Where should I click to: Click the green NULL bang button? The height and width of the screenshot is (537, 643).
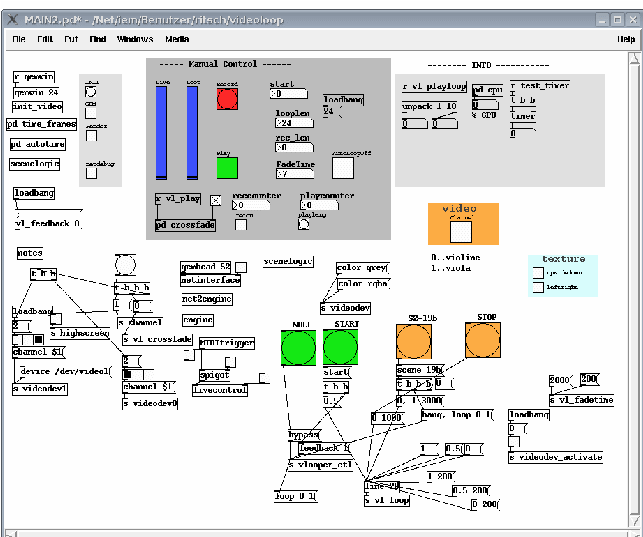(297, 347)
